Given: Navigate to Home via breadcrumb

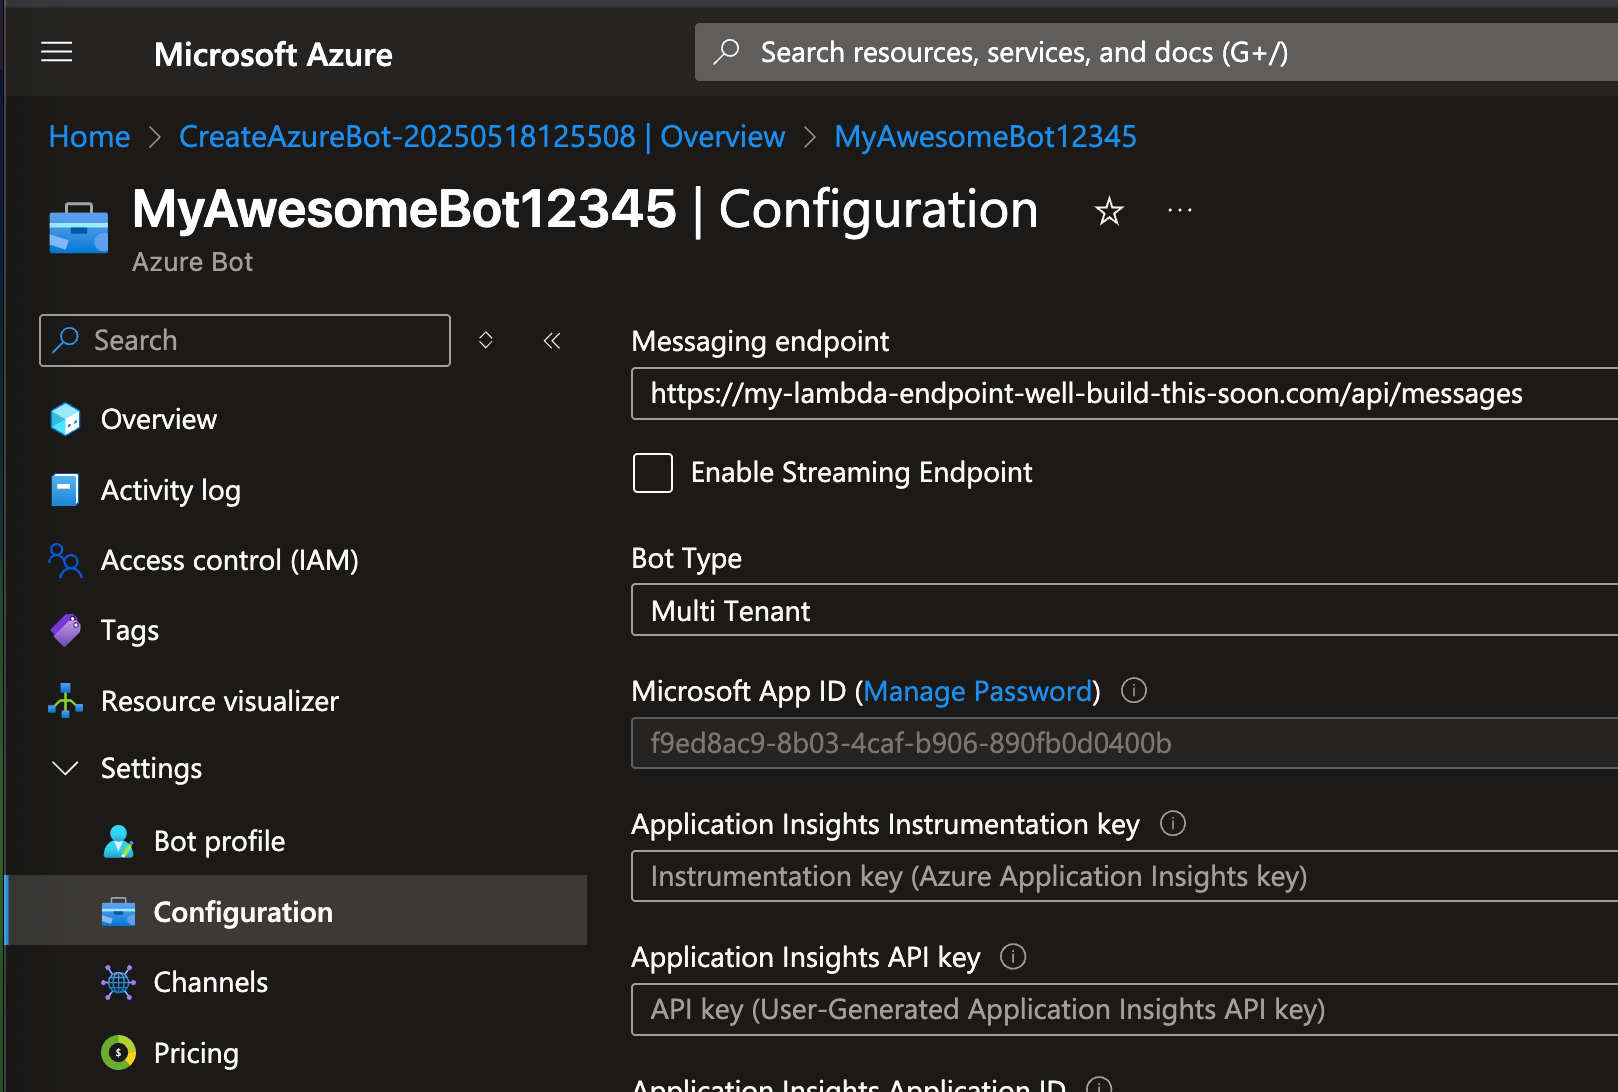Looking at the screenshot, I should 89,137.
